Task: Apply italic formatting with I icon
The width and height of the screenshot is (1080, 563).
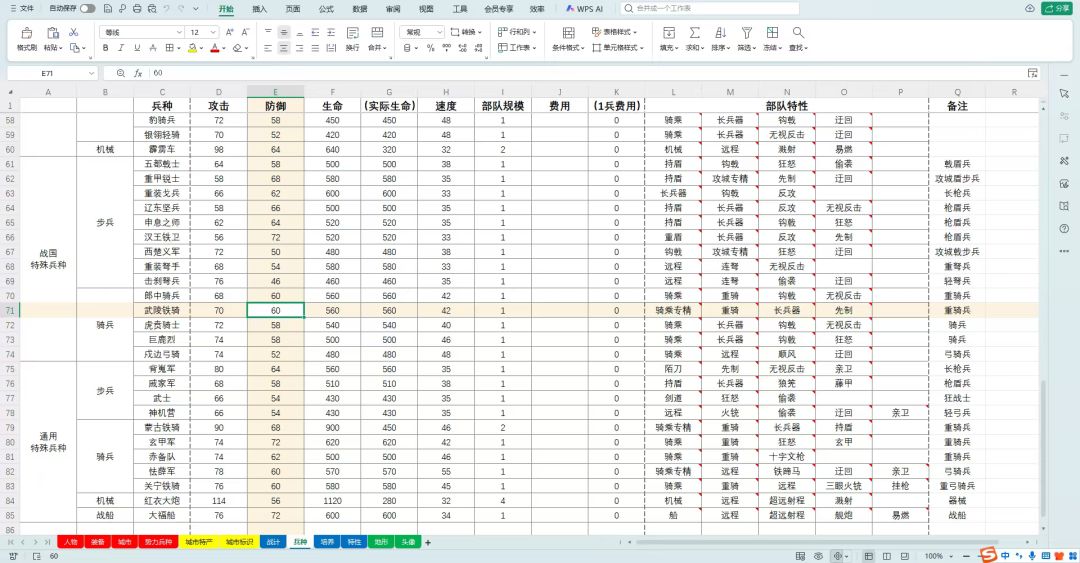Action: click(x=121, y=48)
